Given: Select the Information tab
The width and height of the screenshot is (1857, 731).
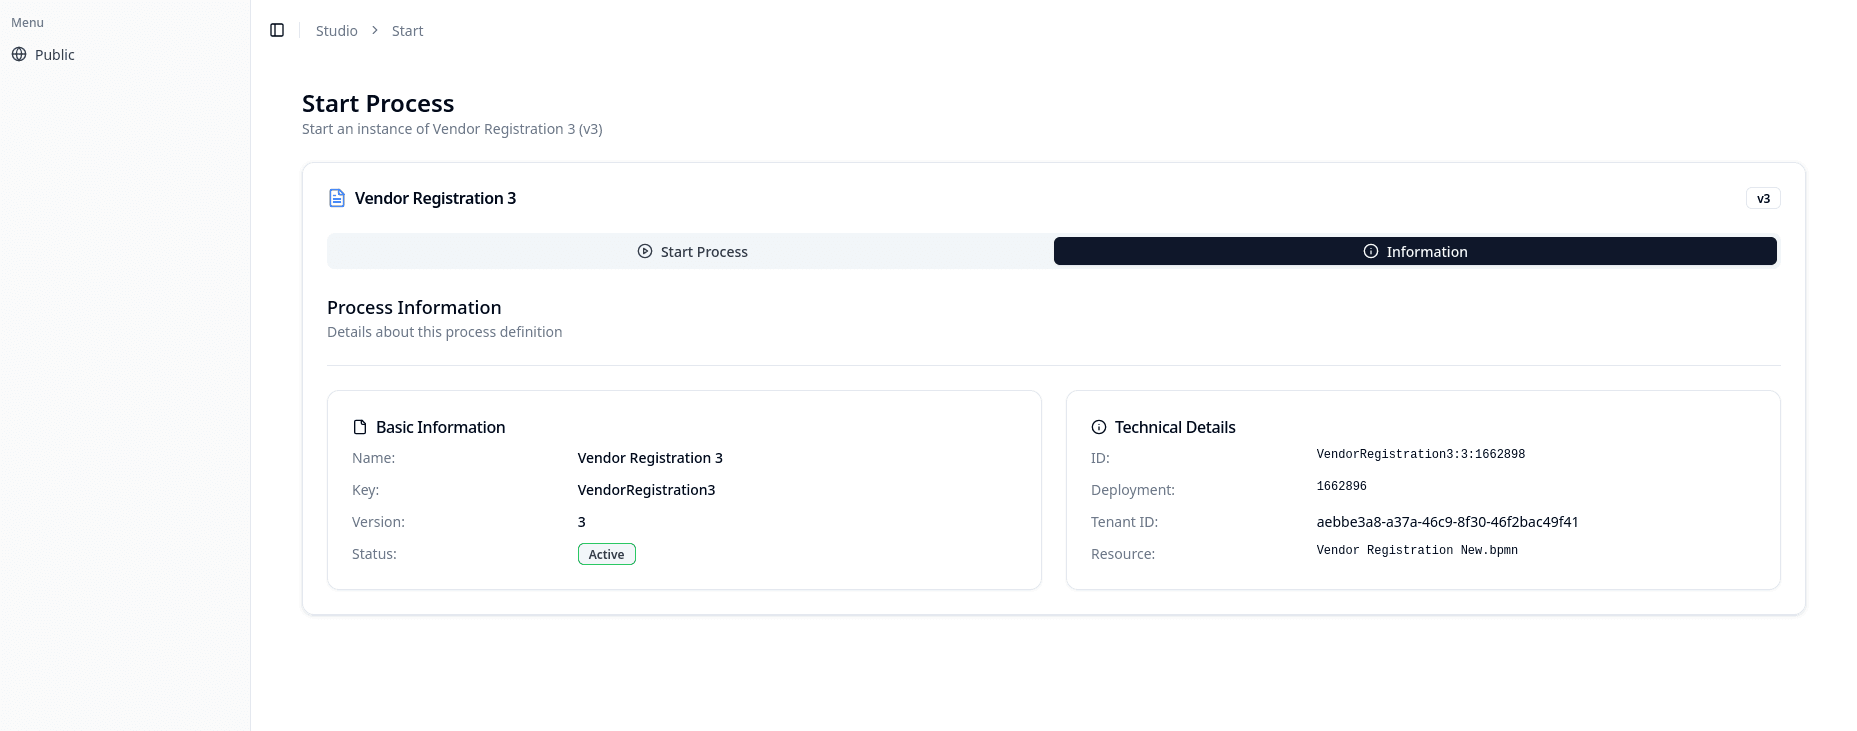Looking at the screenshot, I should click(1415, 251).
